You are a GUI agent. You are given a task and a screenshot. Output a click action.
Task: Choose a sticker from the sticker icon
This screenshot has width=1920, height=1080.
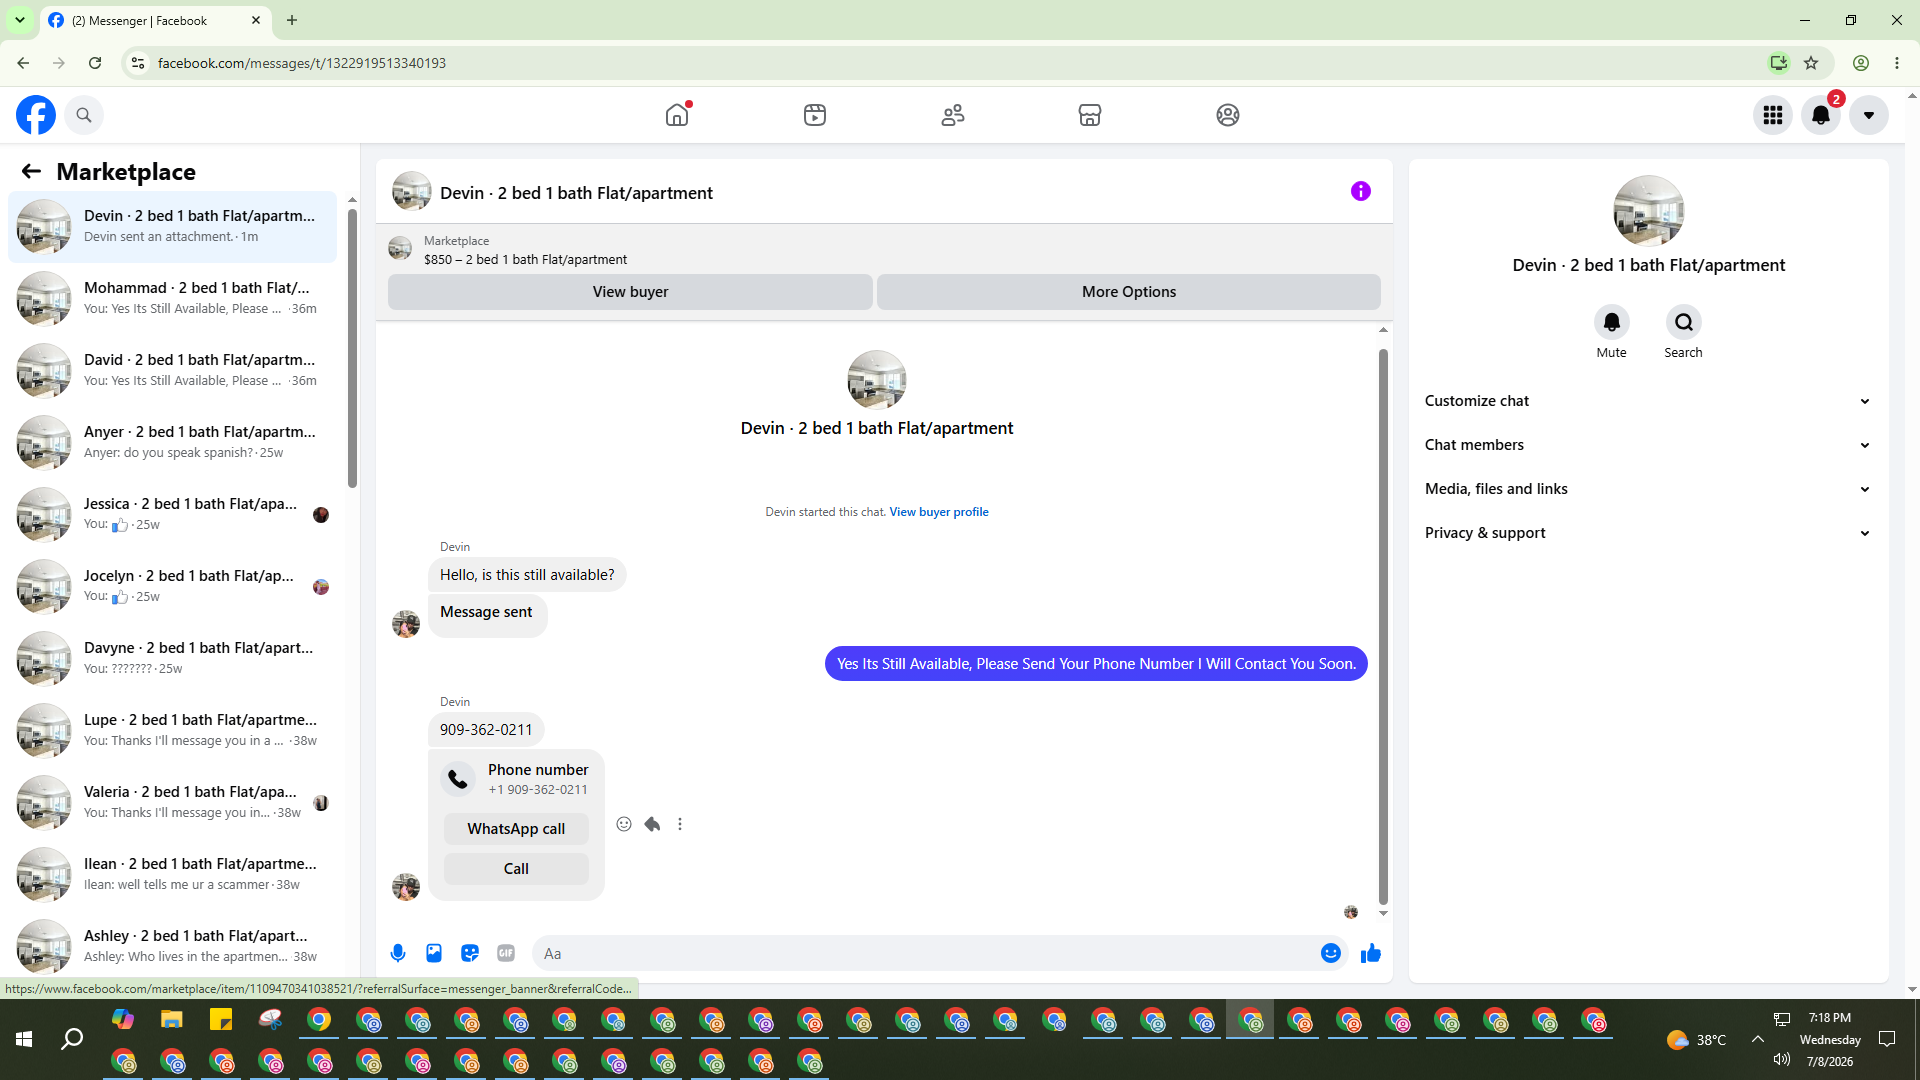(470, 954)
